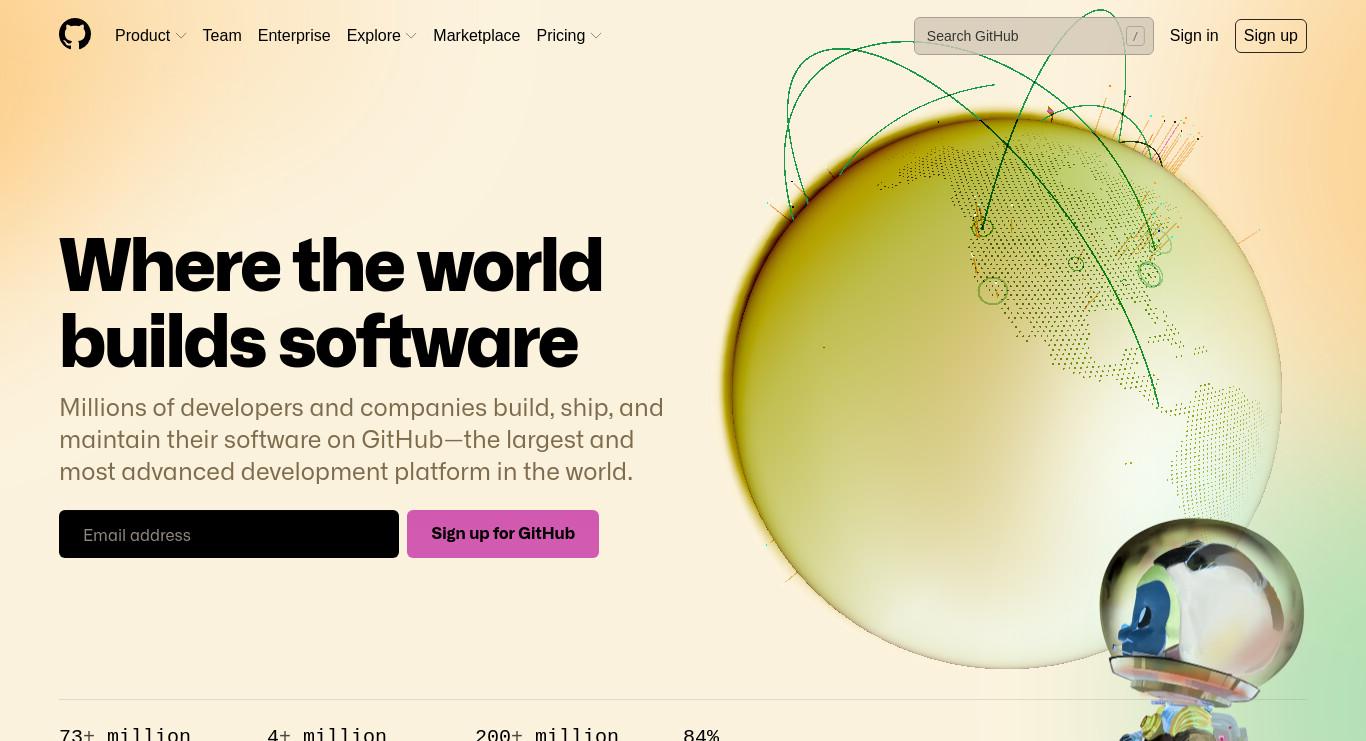Click the Email address input field
Screen dimensions: 1366x741
(229, 534)
